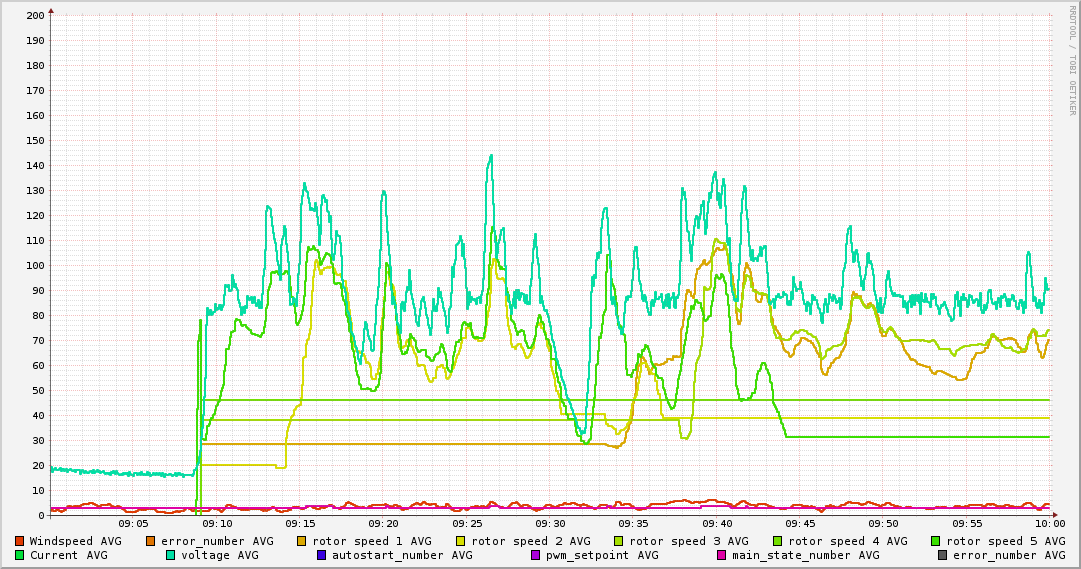Click the 50 value on the y-axis

tap(38, 390)
